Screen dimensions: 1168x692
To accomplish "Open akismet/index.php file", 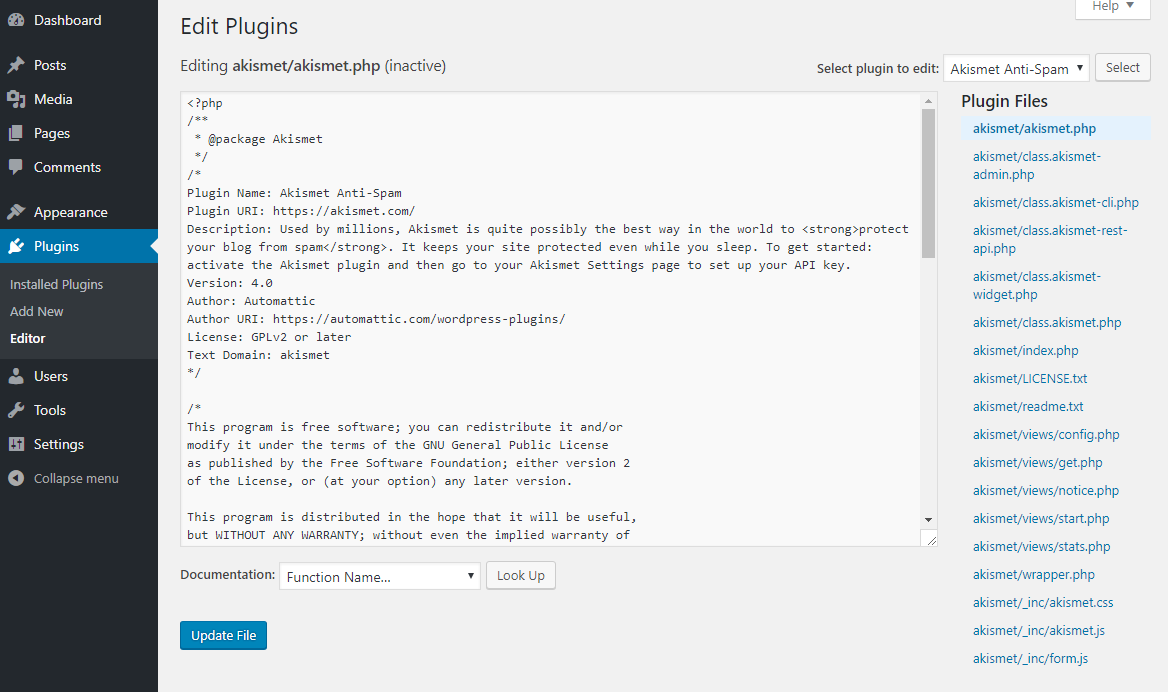I will [1026, 350].
